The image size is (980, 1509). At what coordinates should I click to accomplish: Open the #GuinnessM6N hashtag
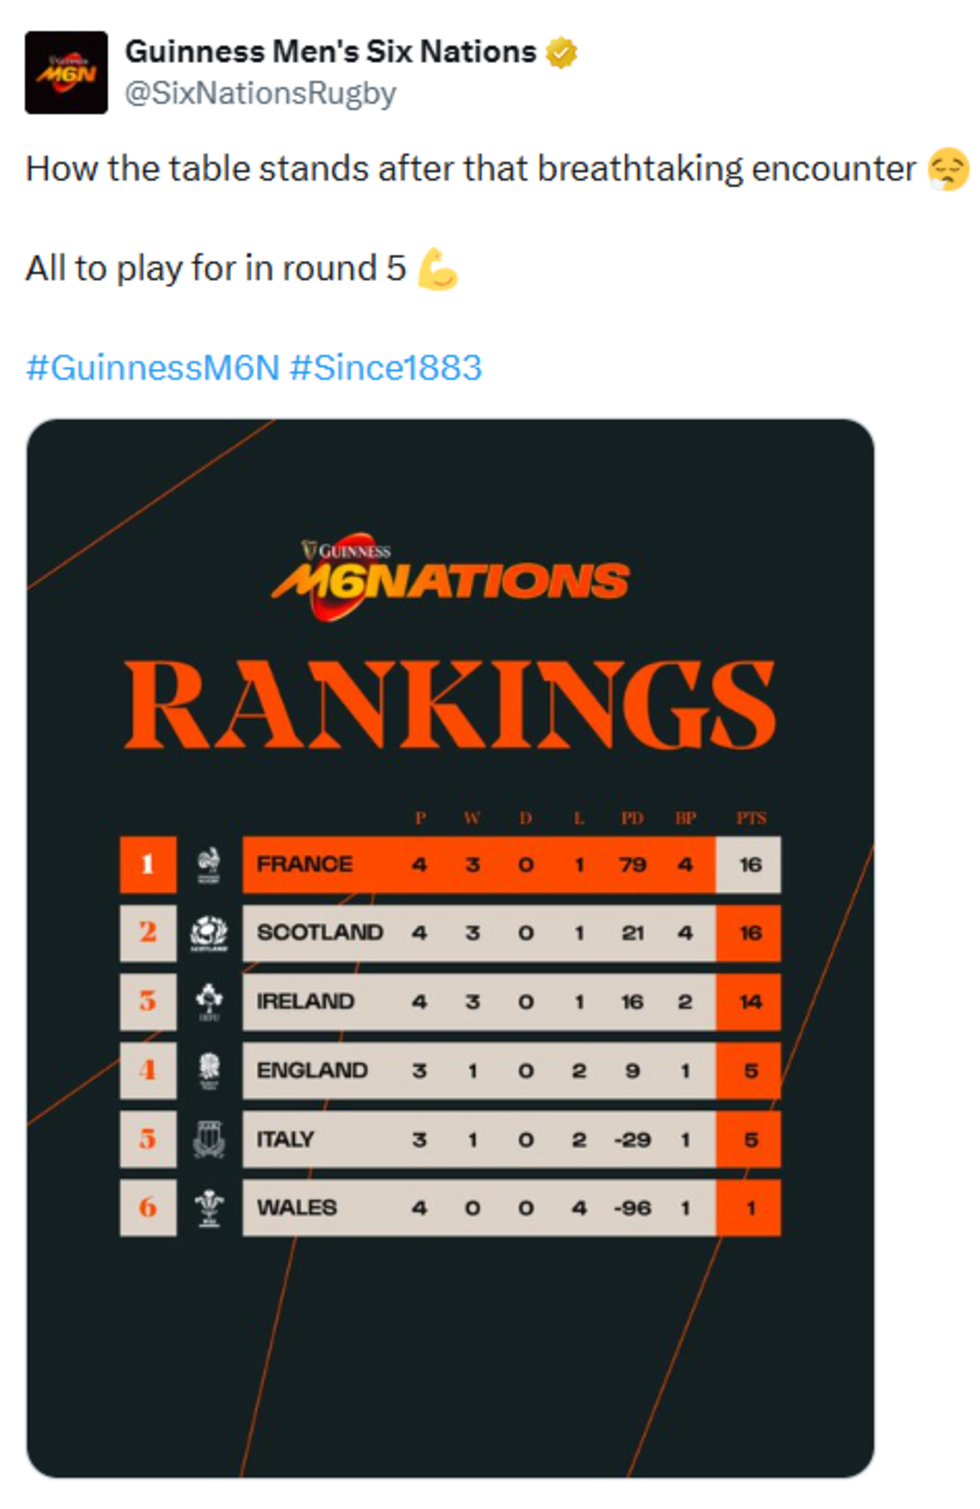click(x=152, y=368)
